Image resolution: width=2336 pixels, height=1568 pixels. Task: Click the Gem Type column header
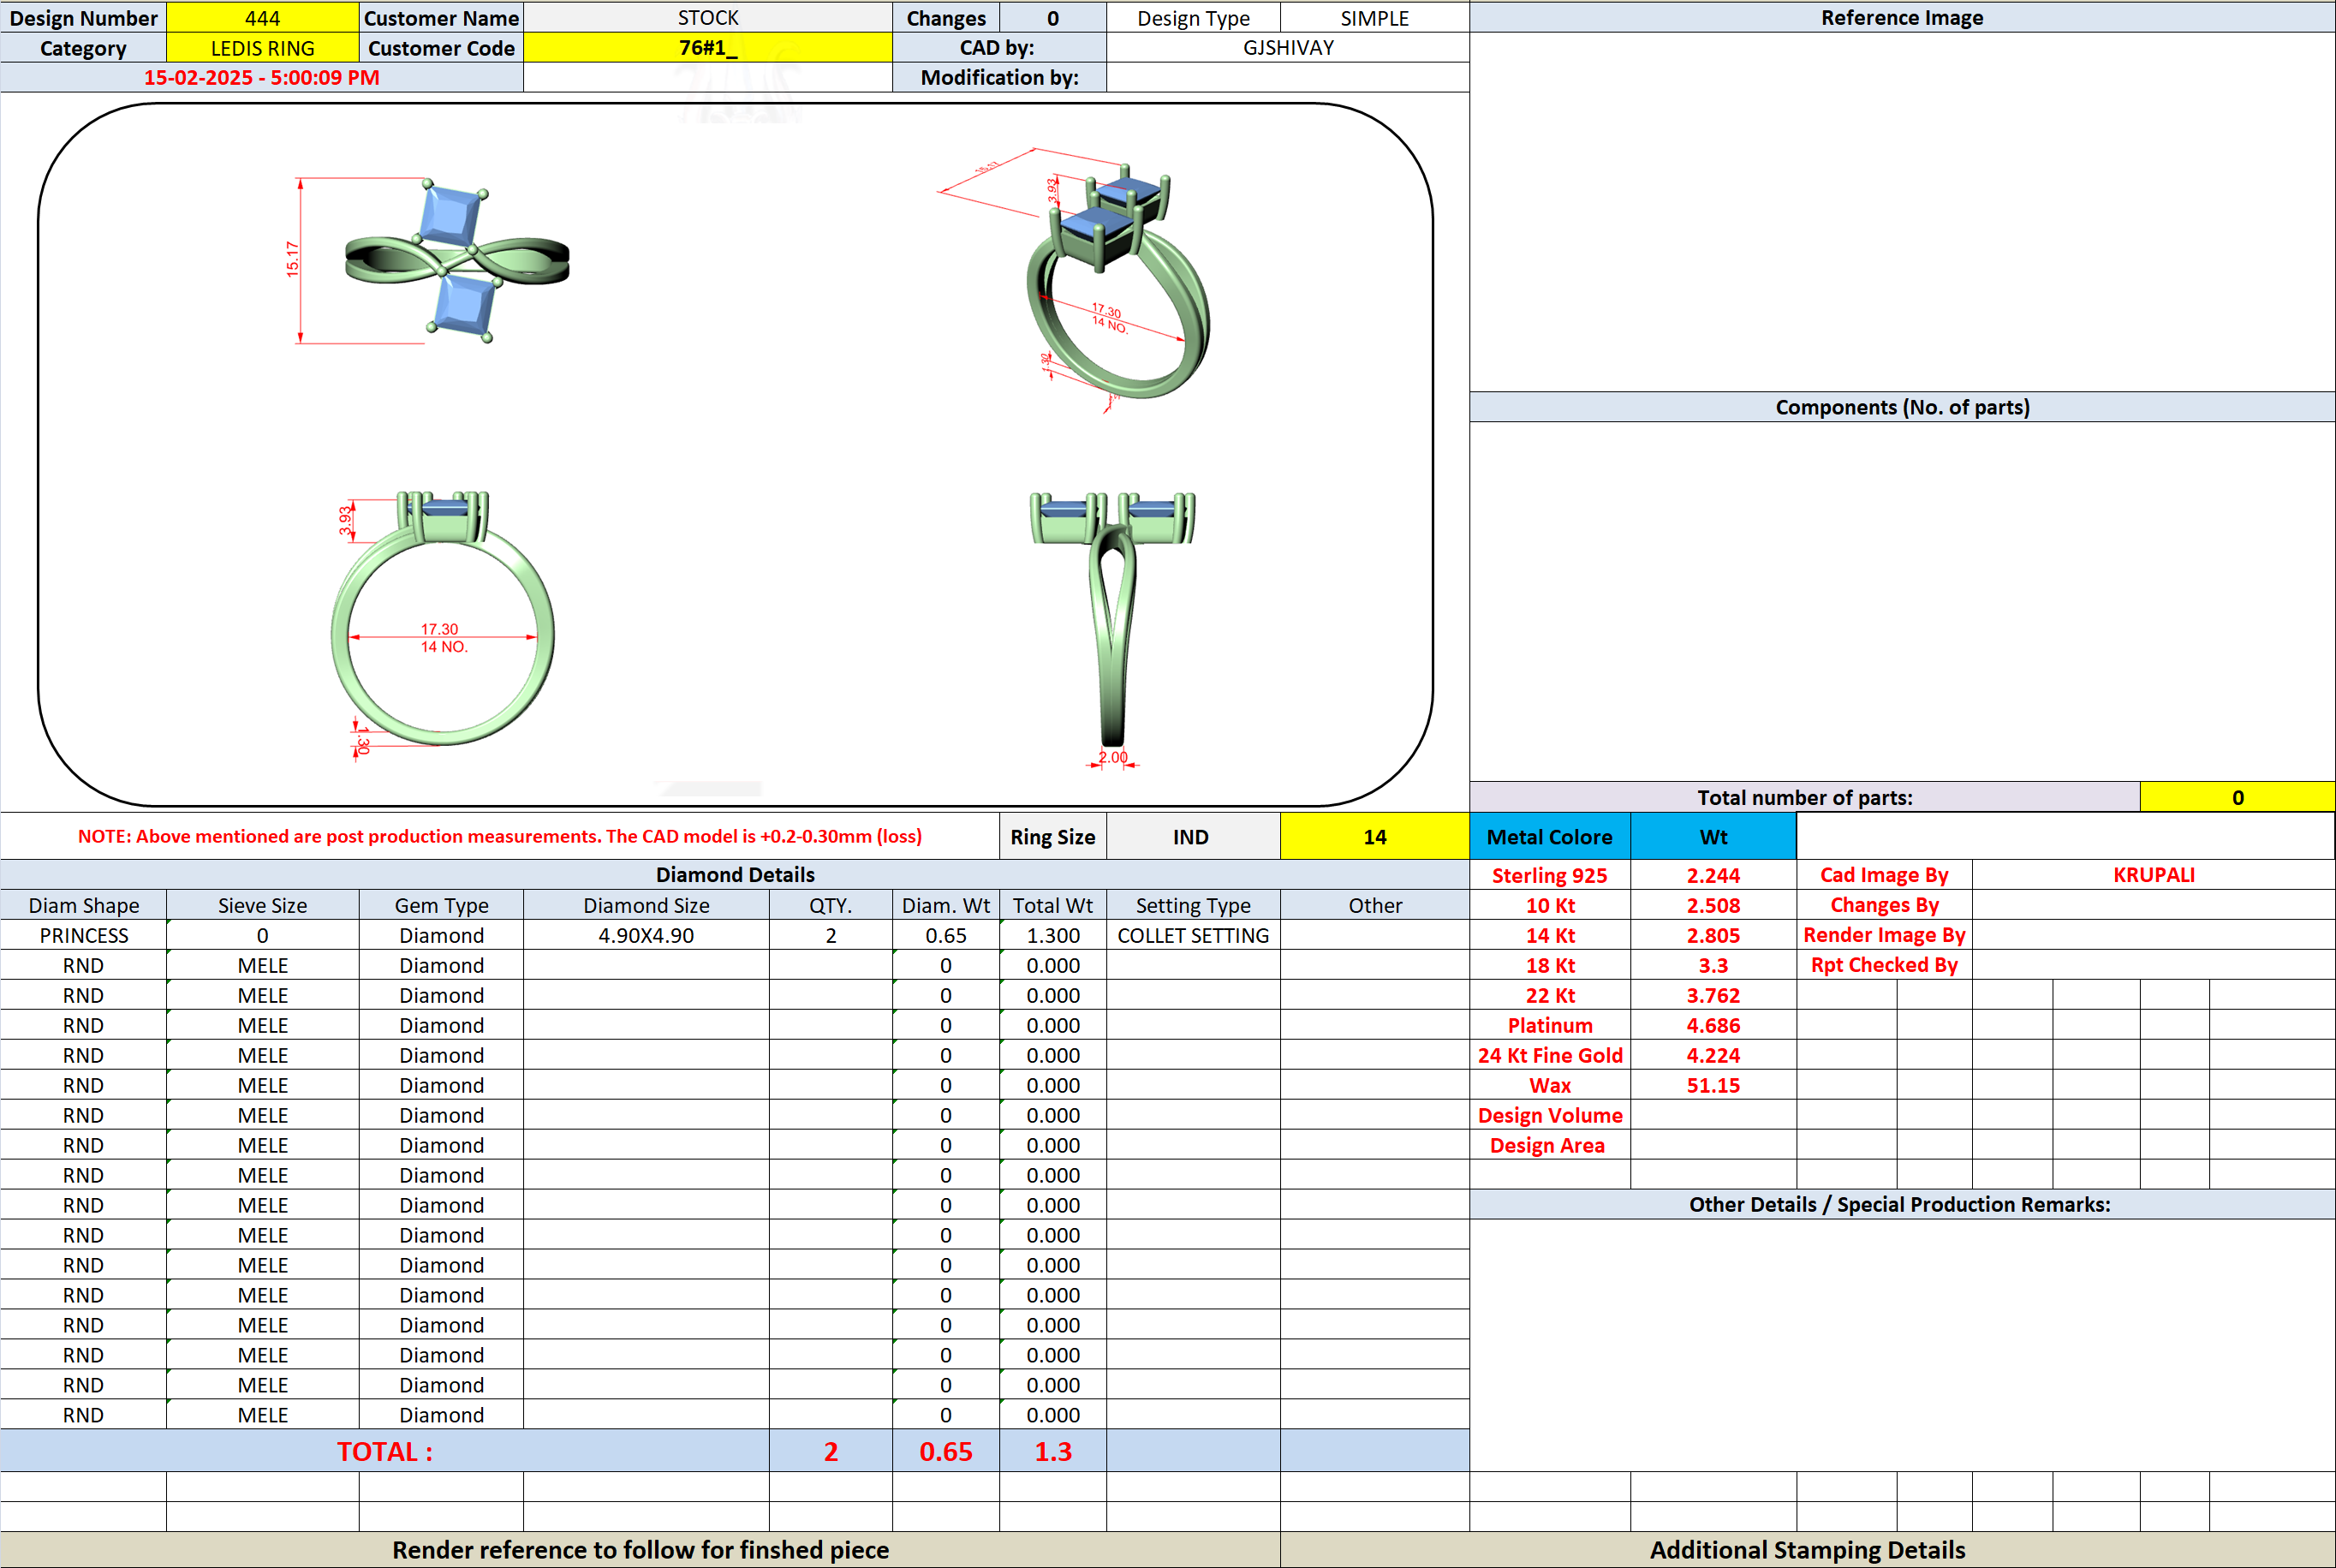click(441, 905)
